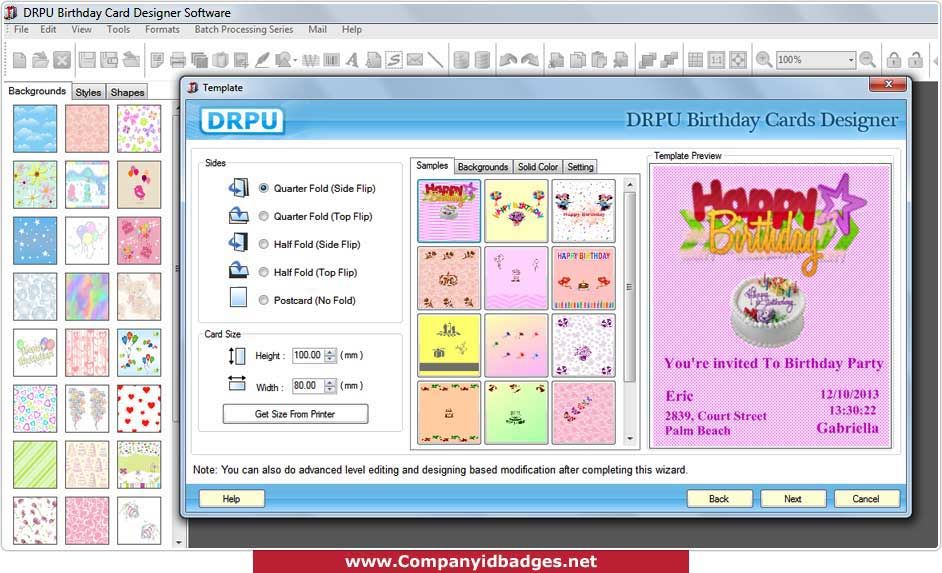Click the Width input field showing 80.00
The height and width of the screenshot is (573, 942).
pyautogui.click(x=308, y=386)
